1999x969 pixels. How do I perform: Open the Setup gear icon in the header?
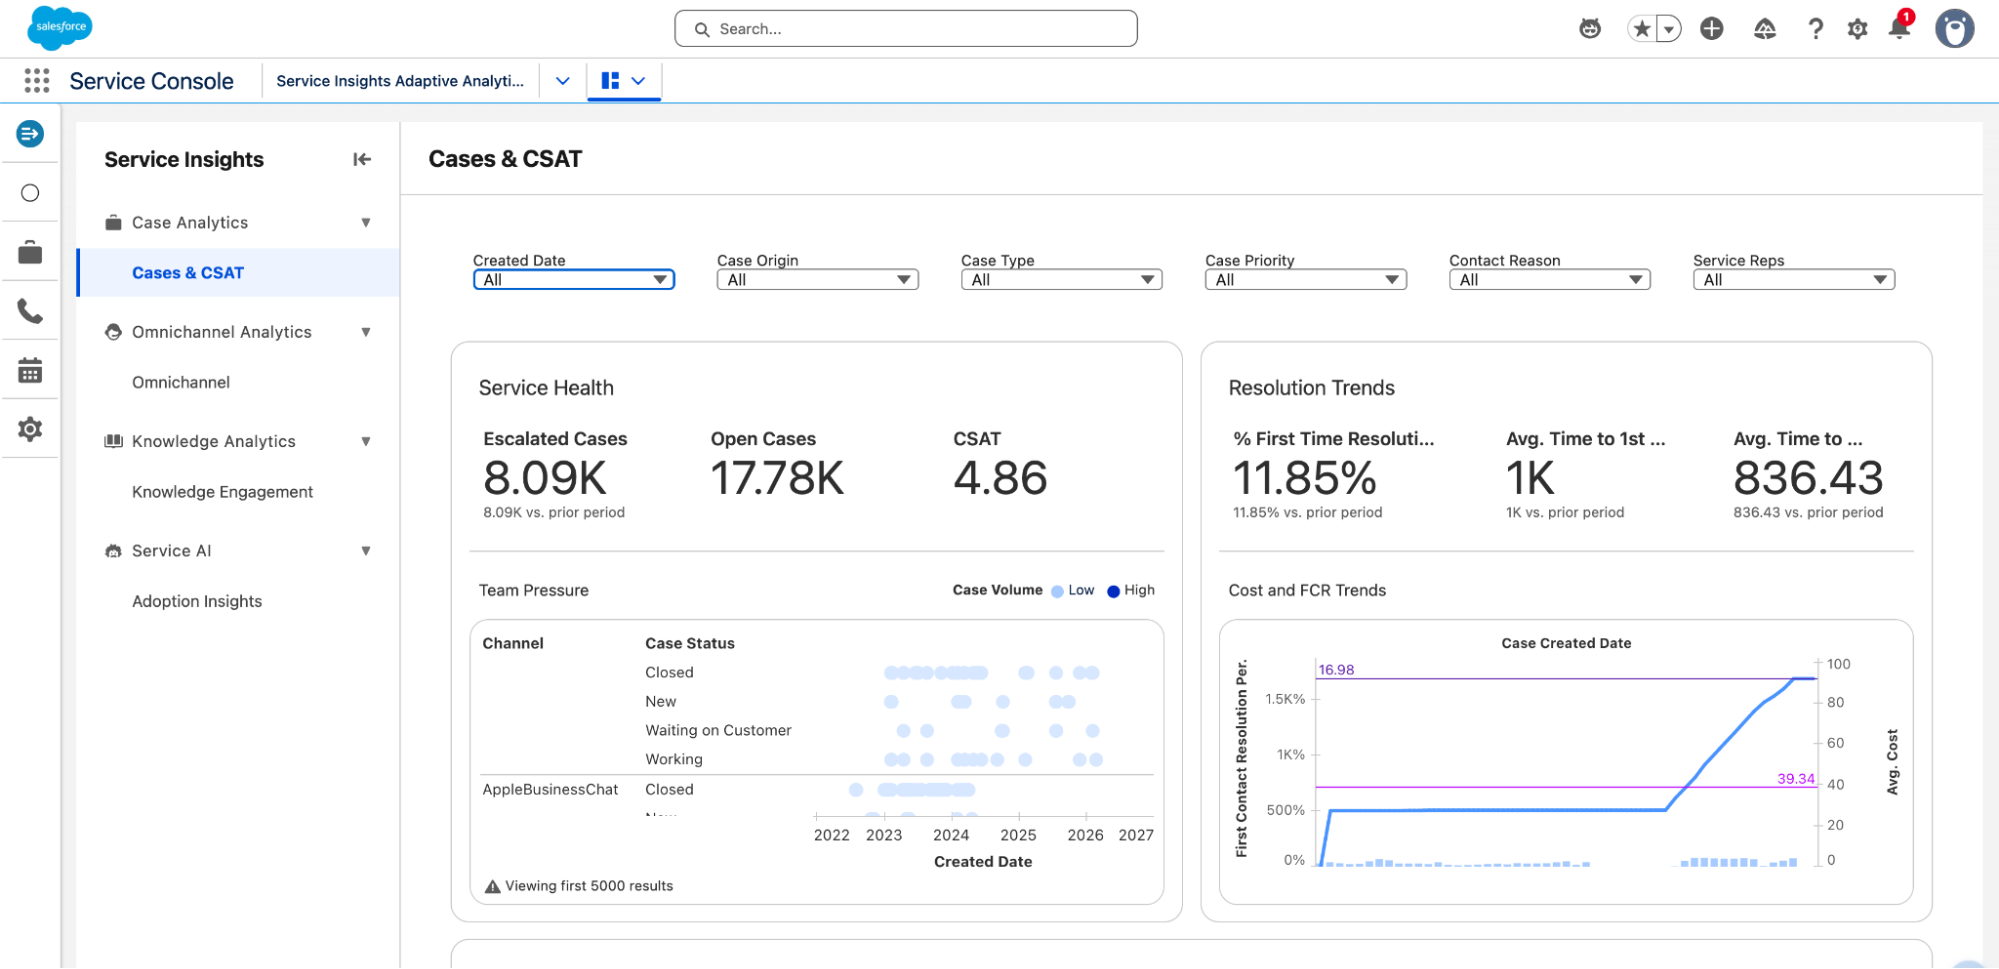[1858, 29]
